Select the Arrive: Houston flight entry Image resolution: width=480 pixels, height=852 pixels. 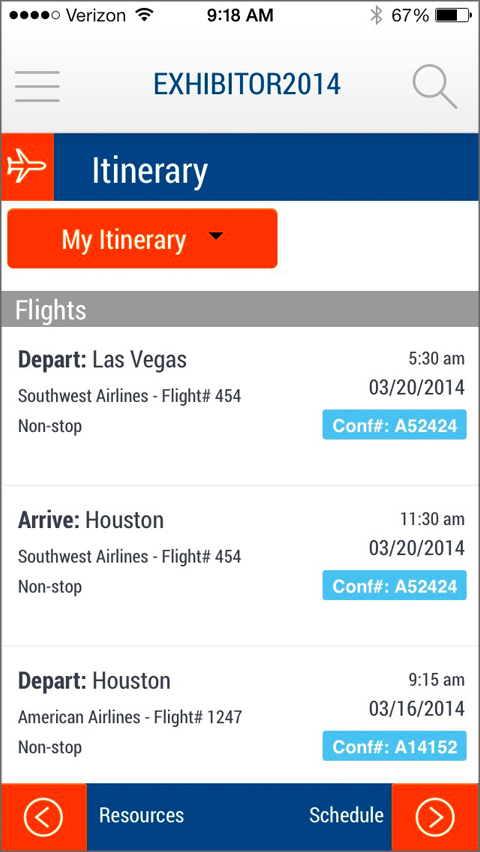click(240, 566)
